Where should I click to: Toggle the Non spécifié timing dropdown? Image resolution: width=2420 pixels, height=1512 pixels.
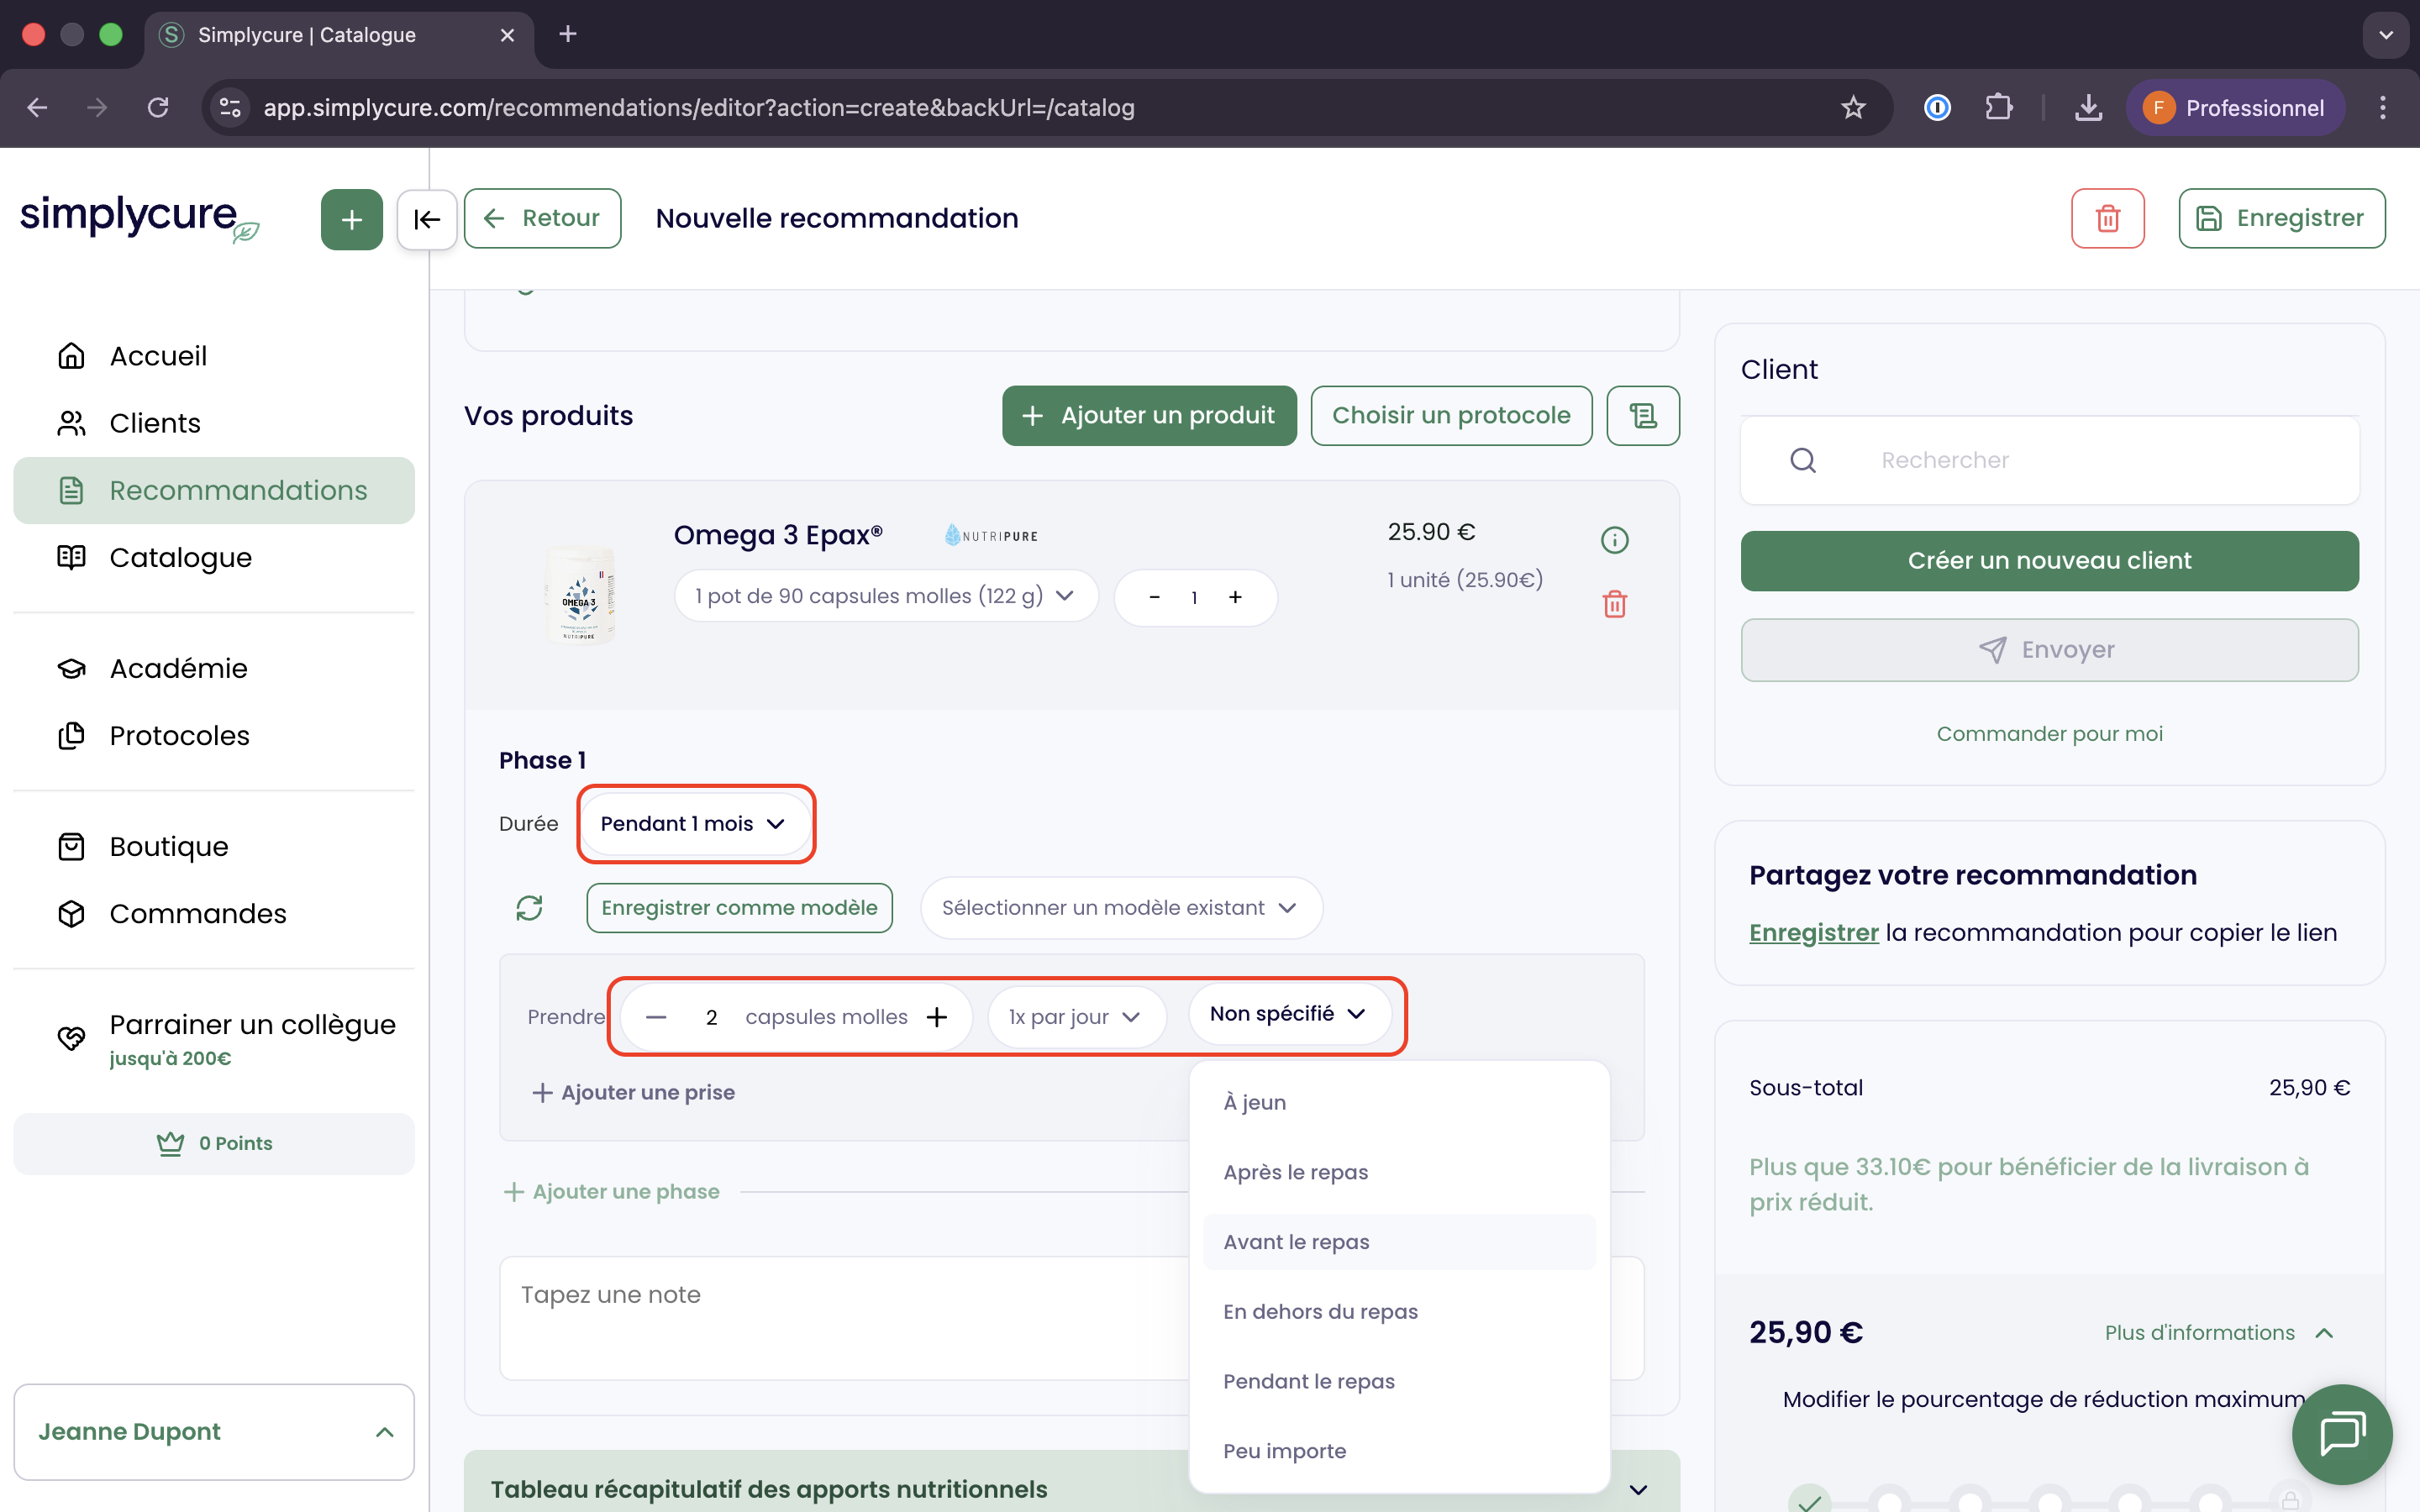click(1289, 1014)
